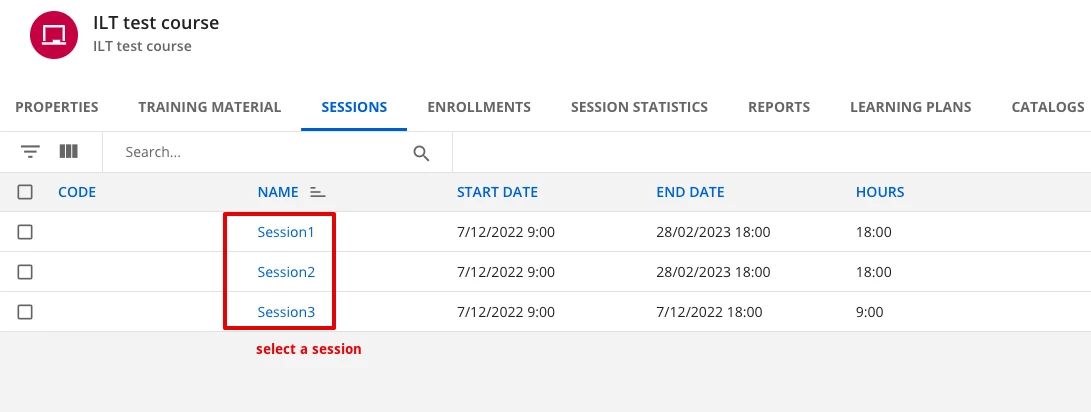
Task: Switch to the Reports tab
Action: pos(779,107)
